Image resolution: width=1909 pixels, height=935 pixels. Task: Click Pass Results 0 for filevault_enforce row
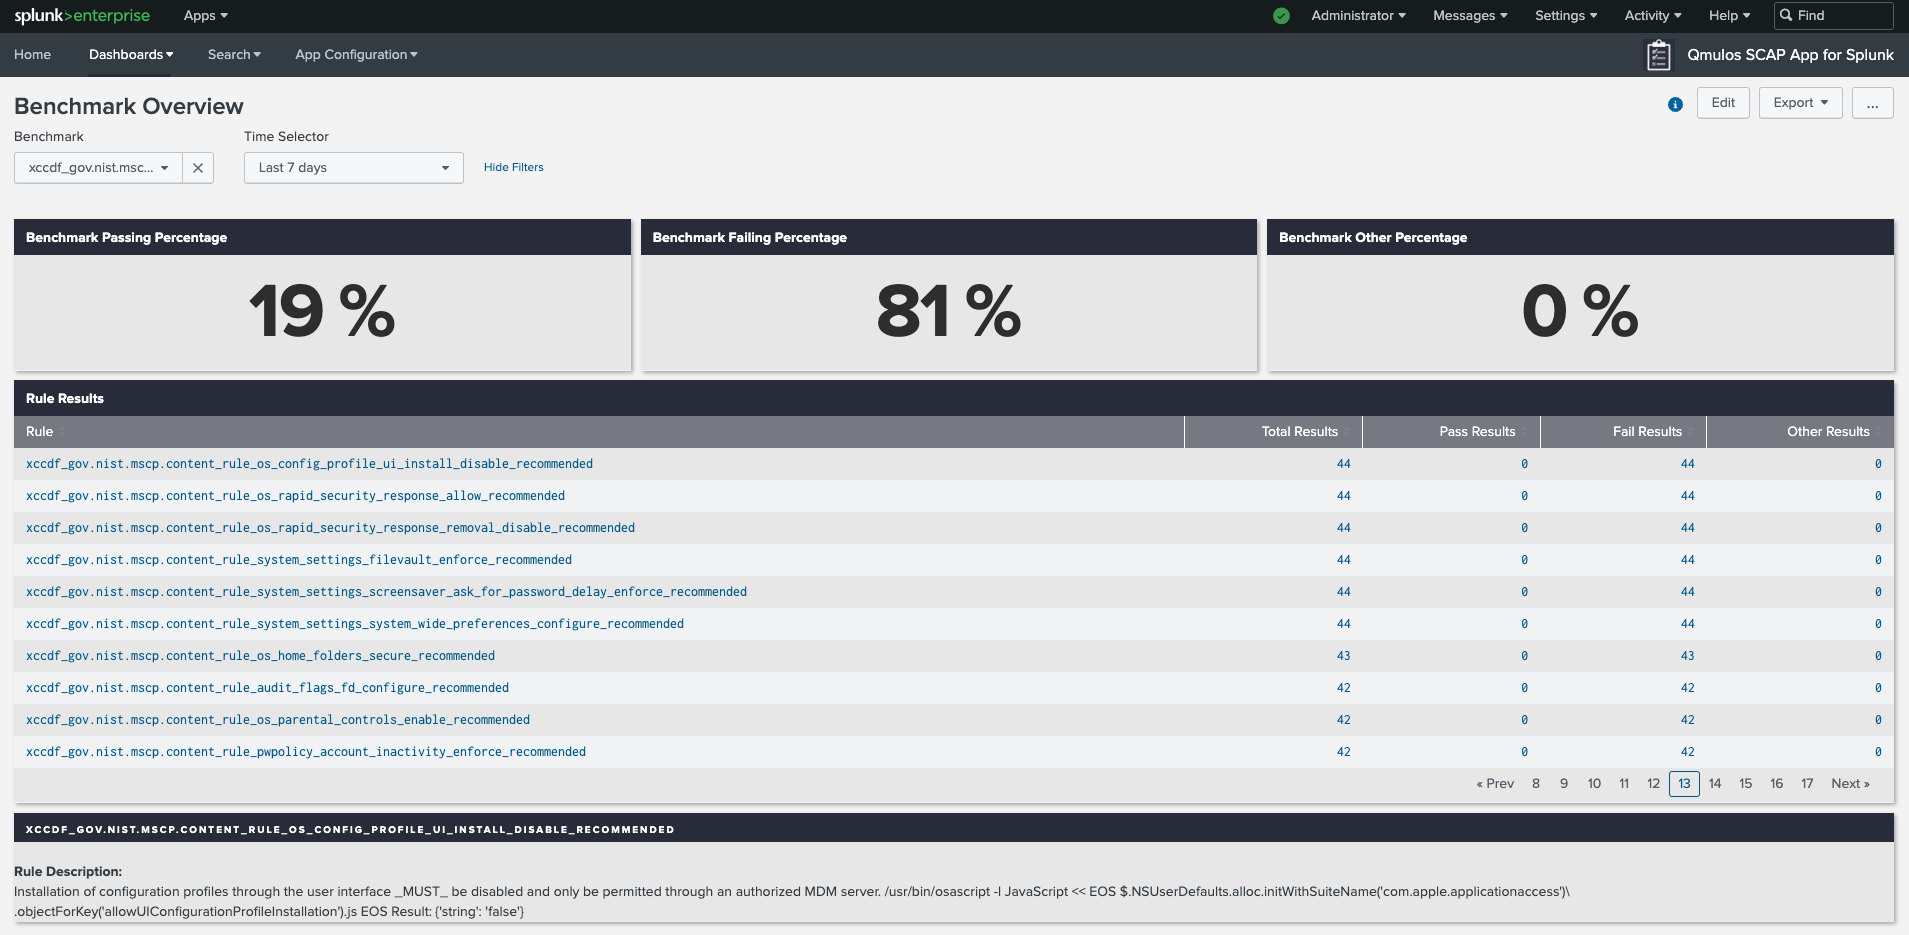click(x=1524, y=560)
